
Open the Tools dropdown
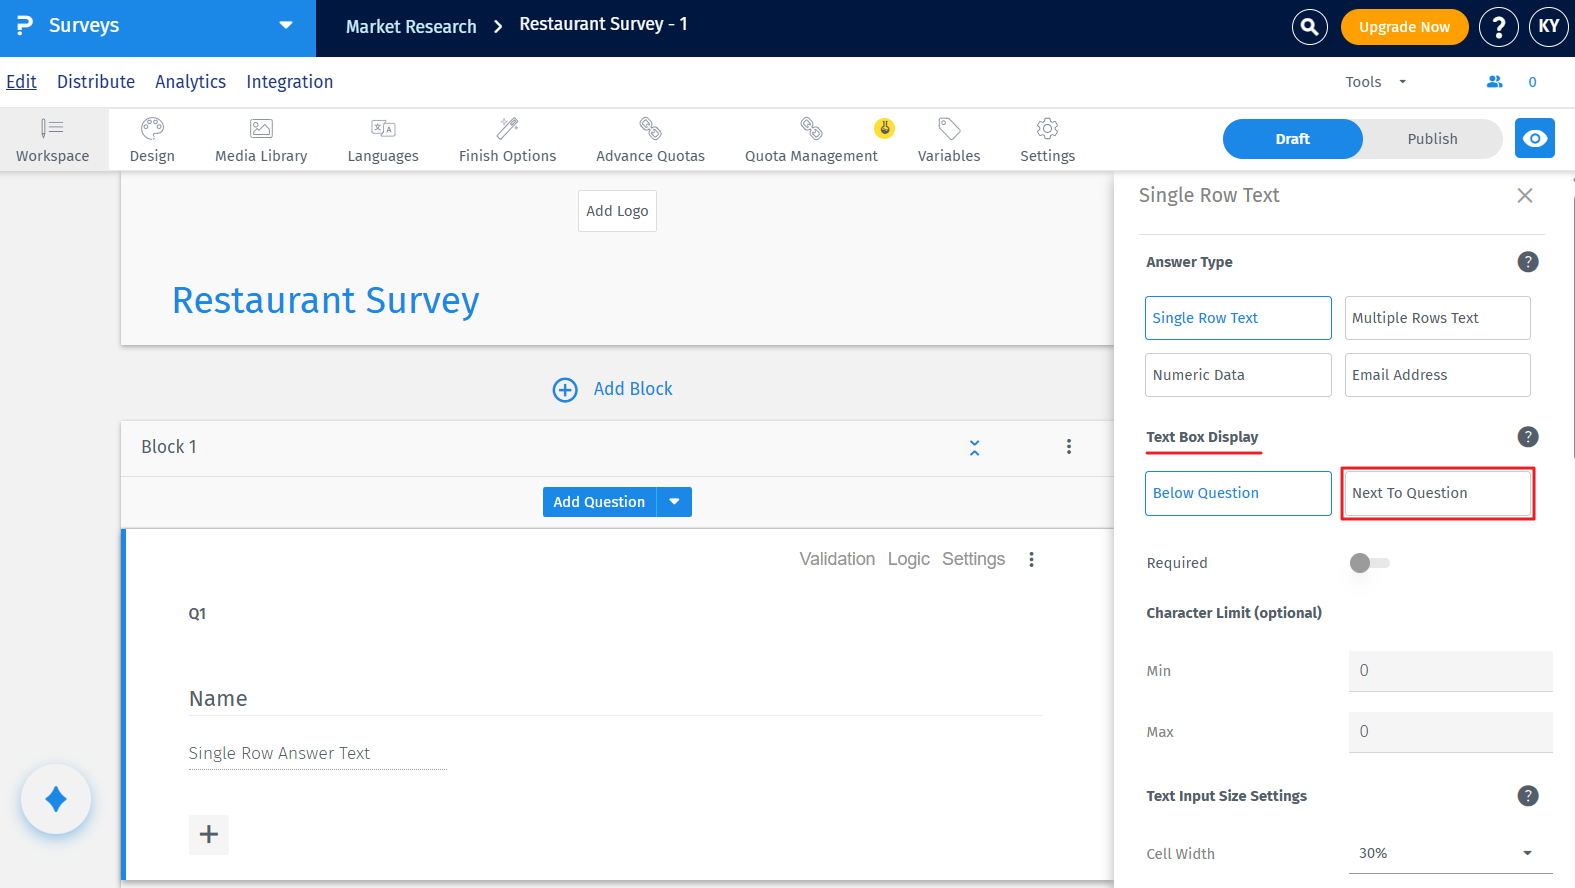click(x=1375, y=82)
